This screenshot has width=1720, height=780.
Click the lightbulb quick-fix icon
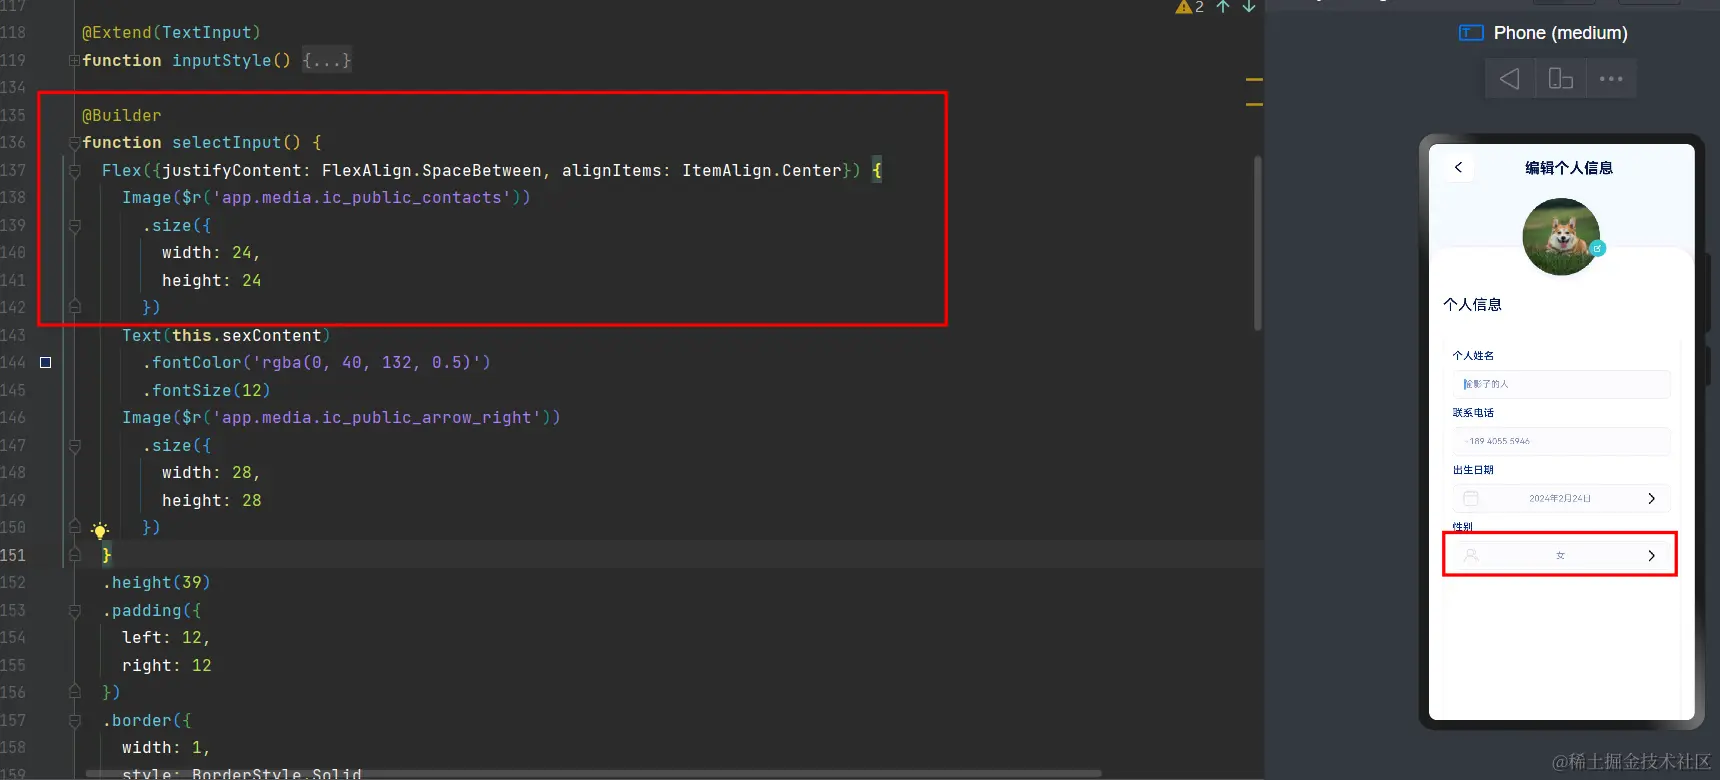point(100,530)
